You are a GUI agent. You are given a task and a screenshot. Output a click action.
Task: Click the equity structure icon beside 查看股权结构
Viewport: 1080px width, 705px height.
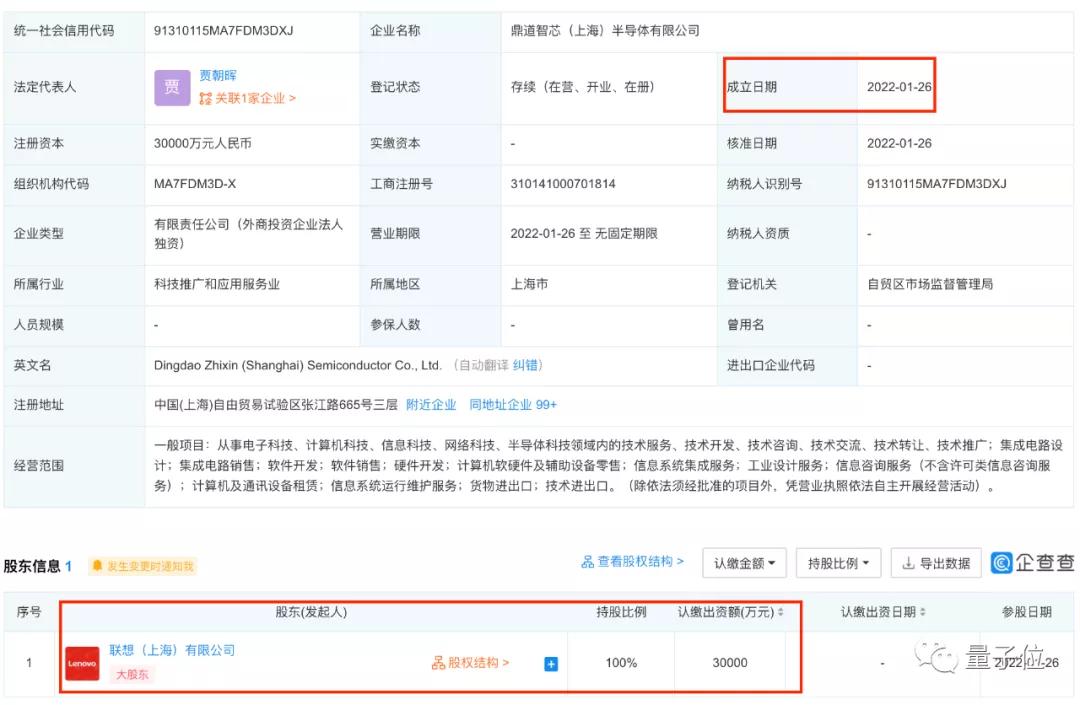tap(588, 563)
